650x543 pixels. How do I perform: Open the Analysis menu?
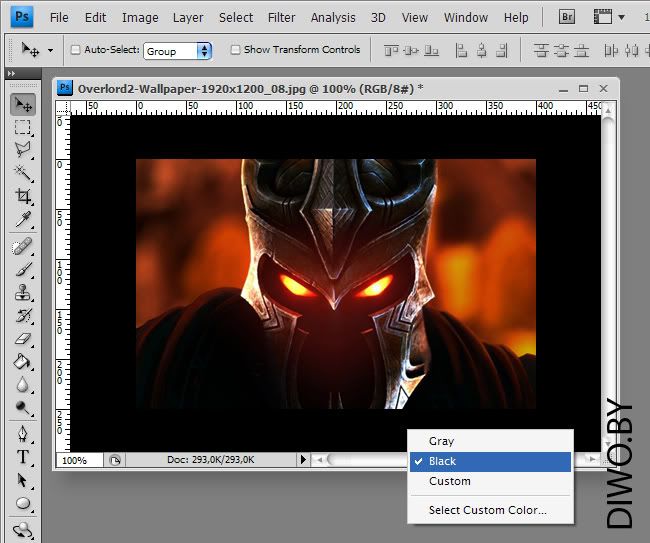coord(333,17)
